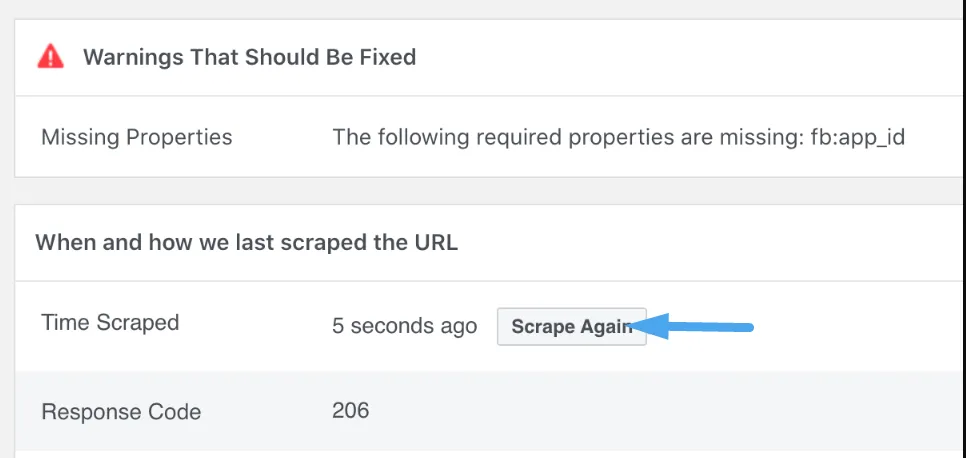Select the 'When and how we last scraped' heading
The height and width of the screenshot is (458, 966).
point(246,243)
